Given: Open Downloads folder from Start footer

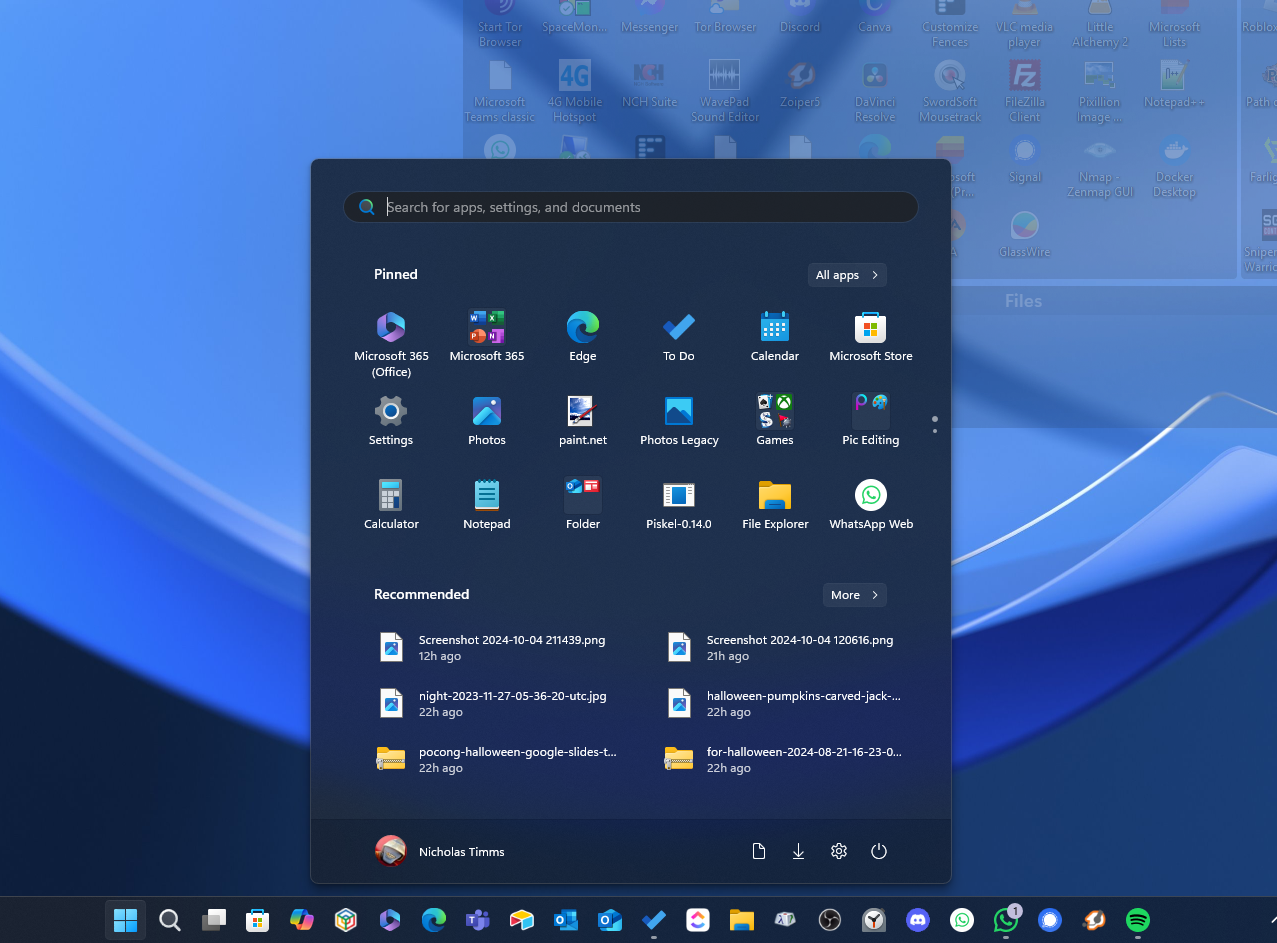Looking at the screenshot, I should [x=798, y=851].
